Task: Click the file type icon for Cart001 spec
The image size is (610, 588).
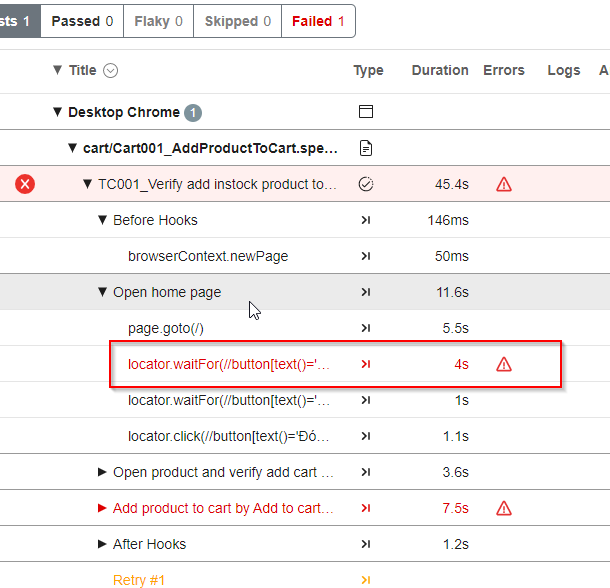Action: coord(366,148)
